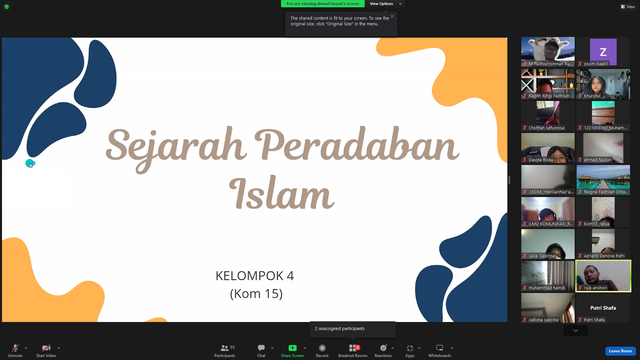
Task: Unmute the microphone
Action: coord(15,350)
